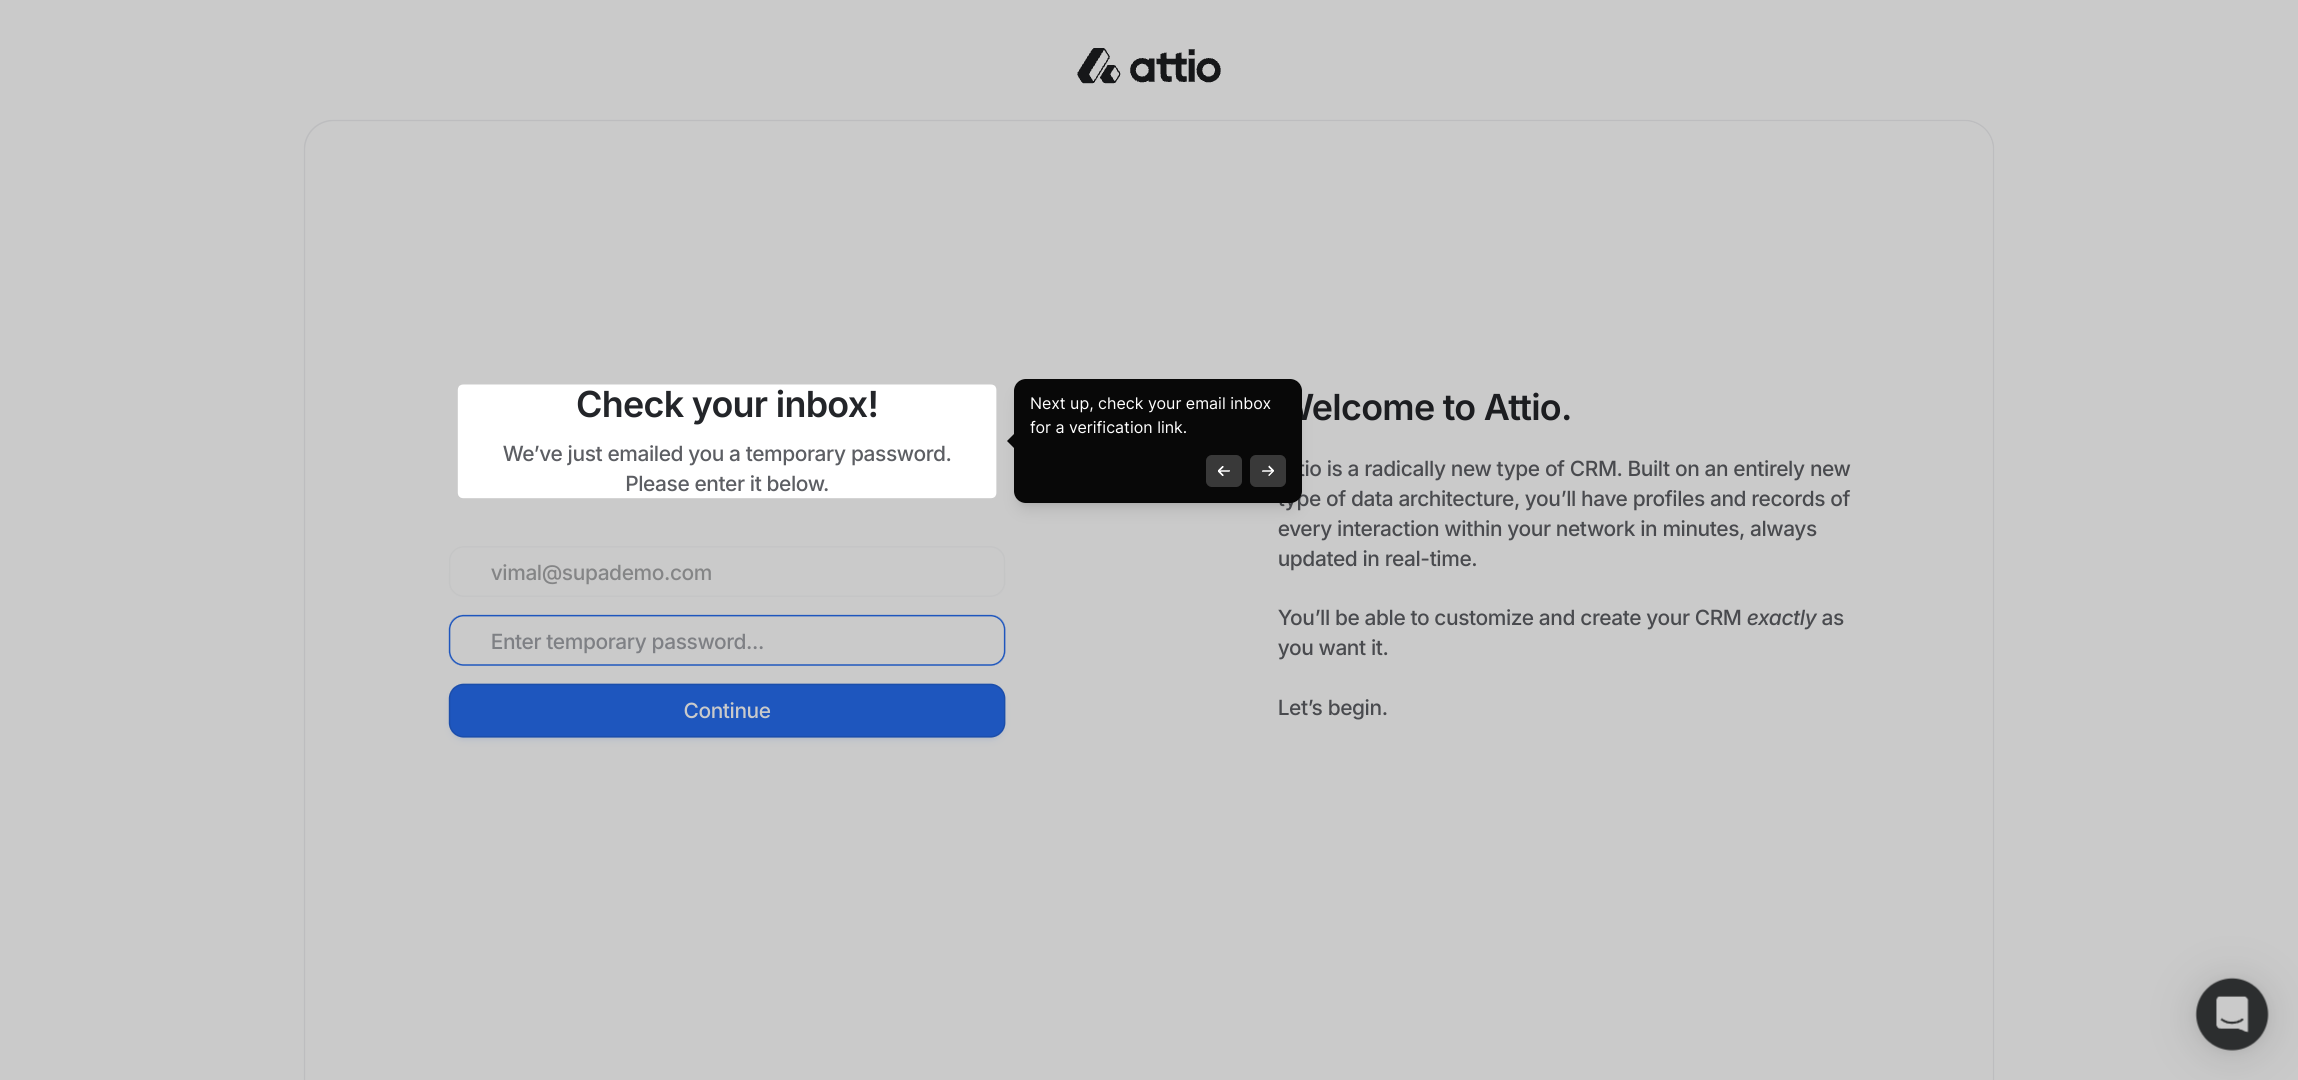
Task: Click the 'Let's begin.' text
Action: click(1332, 708)
